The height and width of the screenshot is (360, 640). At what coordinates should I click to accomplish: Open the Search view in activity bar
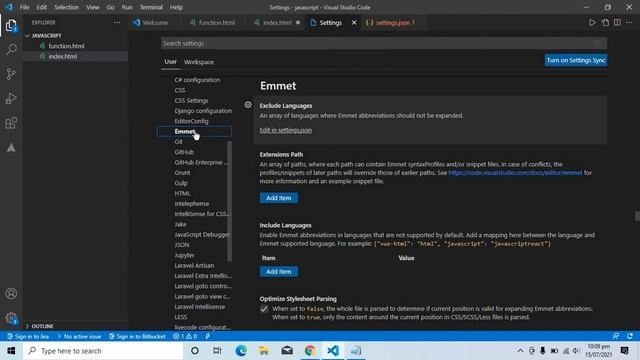11,50
